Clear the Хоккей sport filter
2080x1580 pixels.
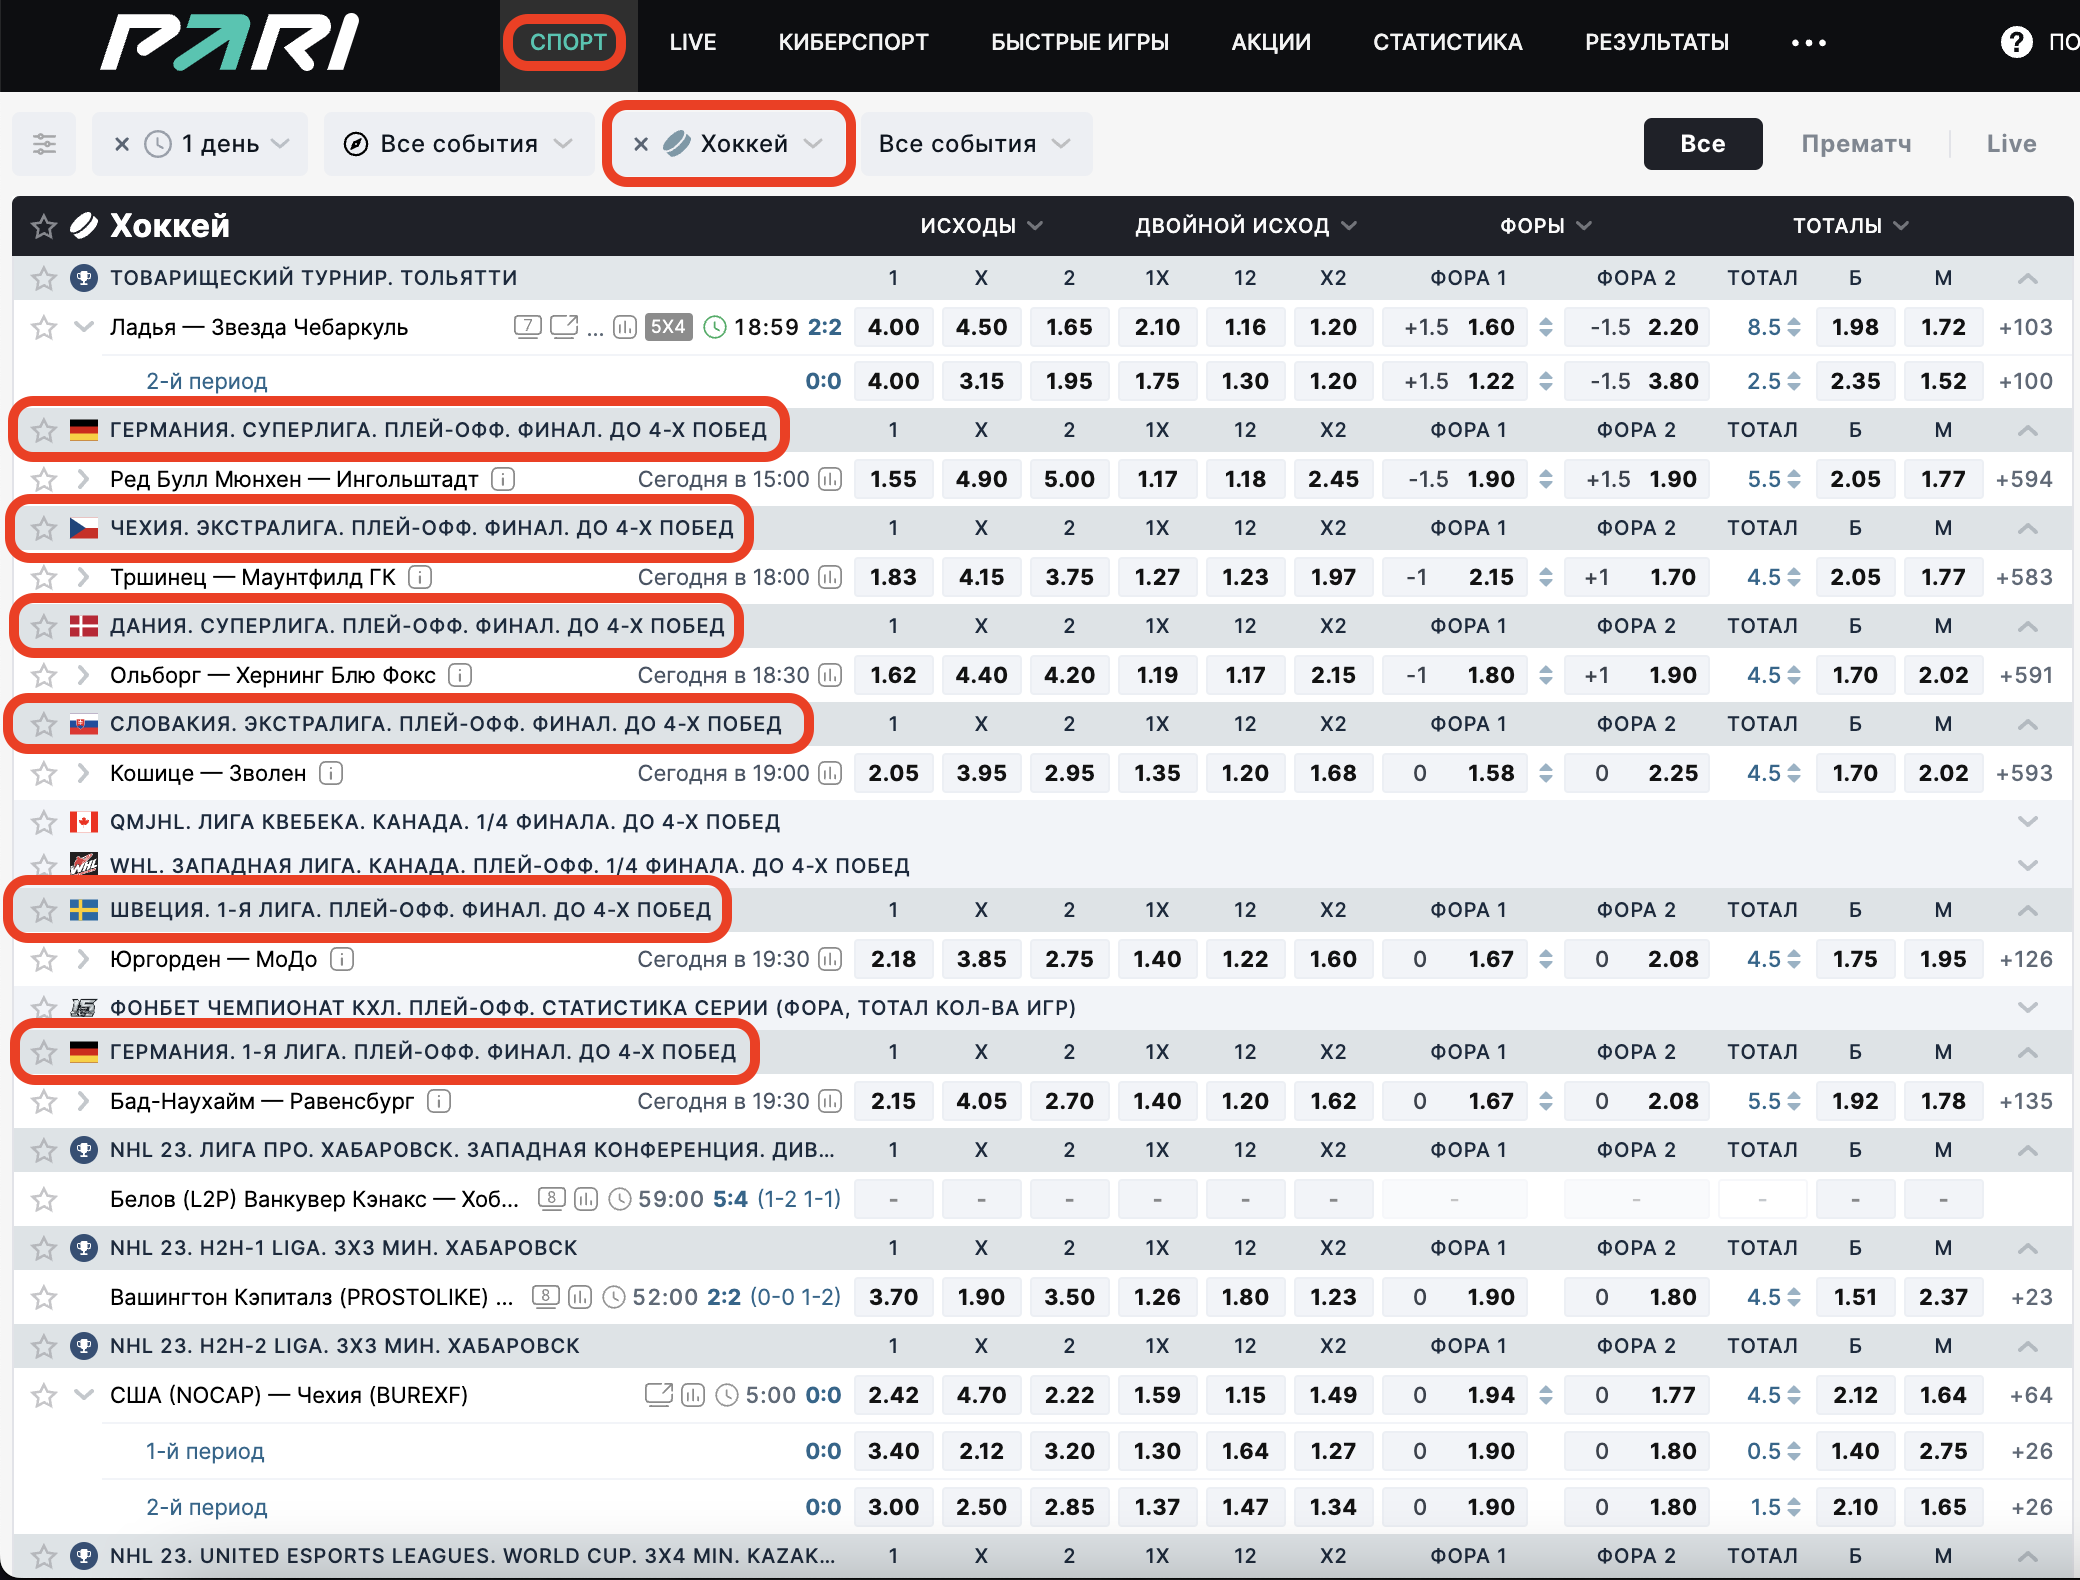point(641,144)
